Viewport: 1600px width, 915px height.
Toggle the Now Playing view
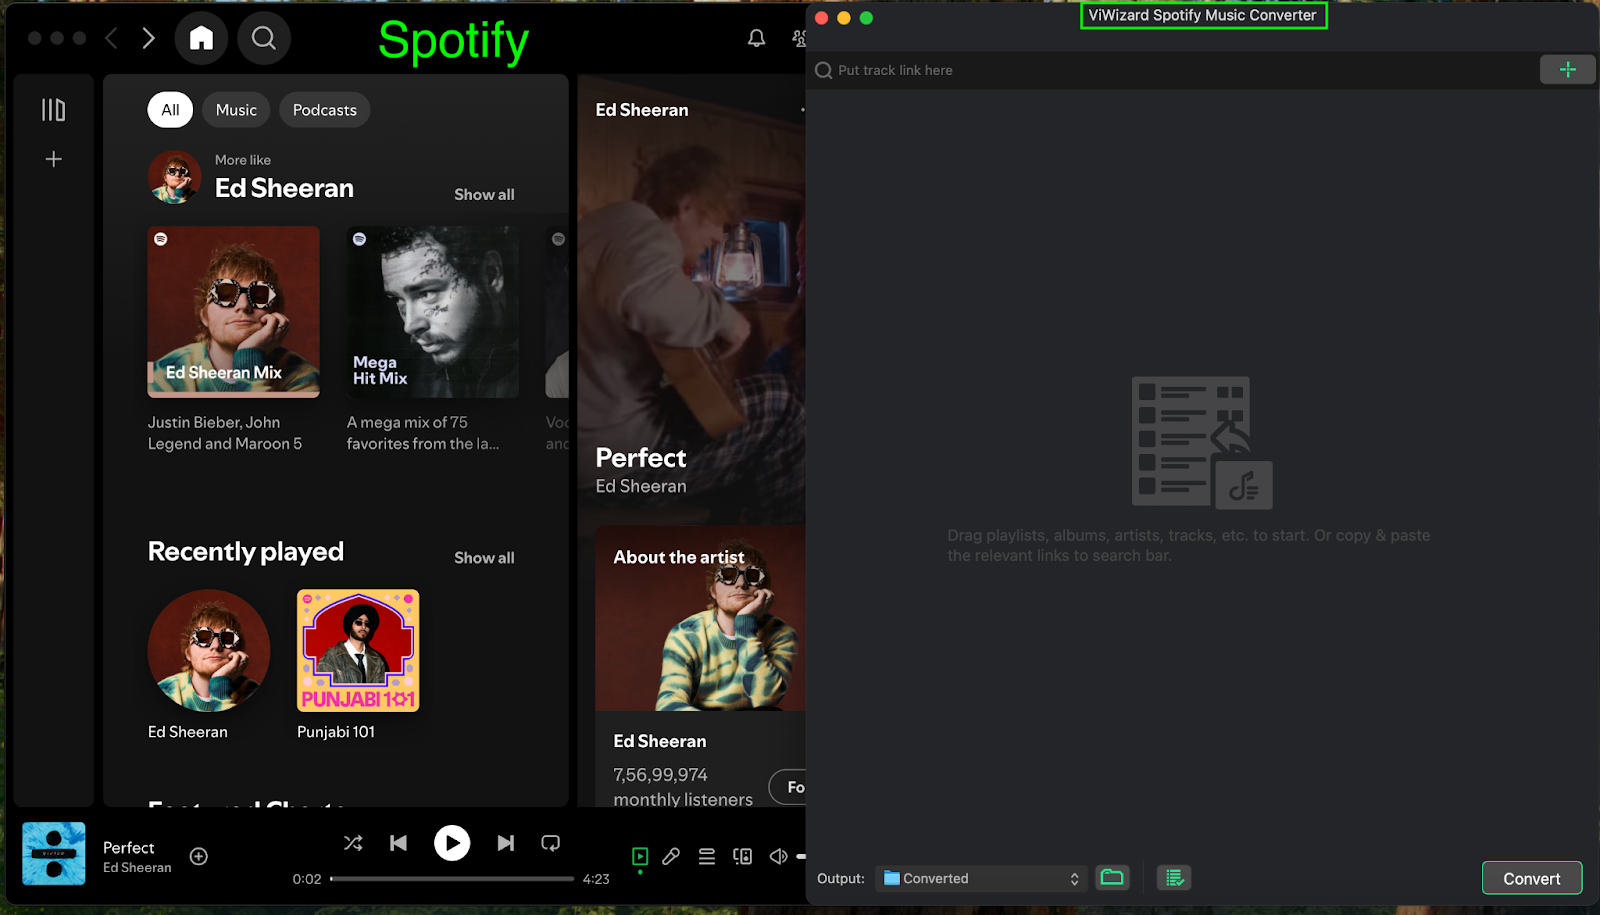[x=640, y=856]
